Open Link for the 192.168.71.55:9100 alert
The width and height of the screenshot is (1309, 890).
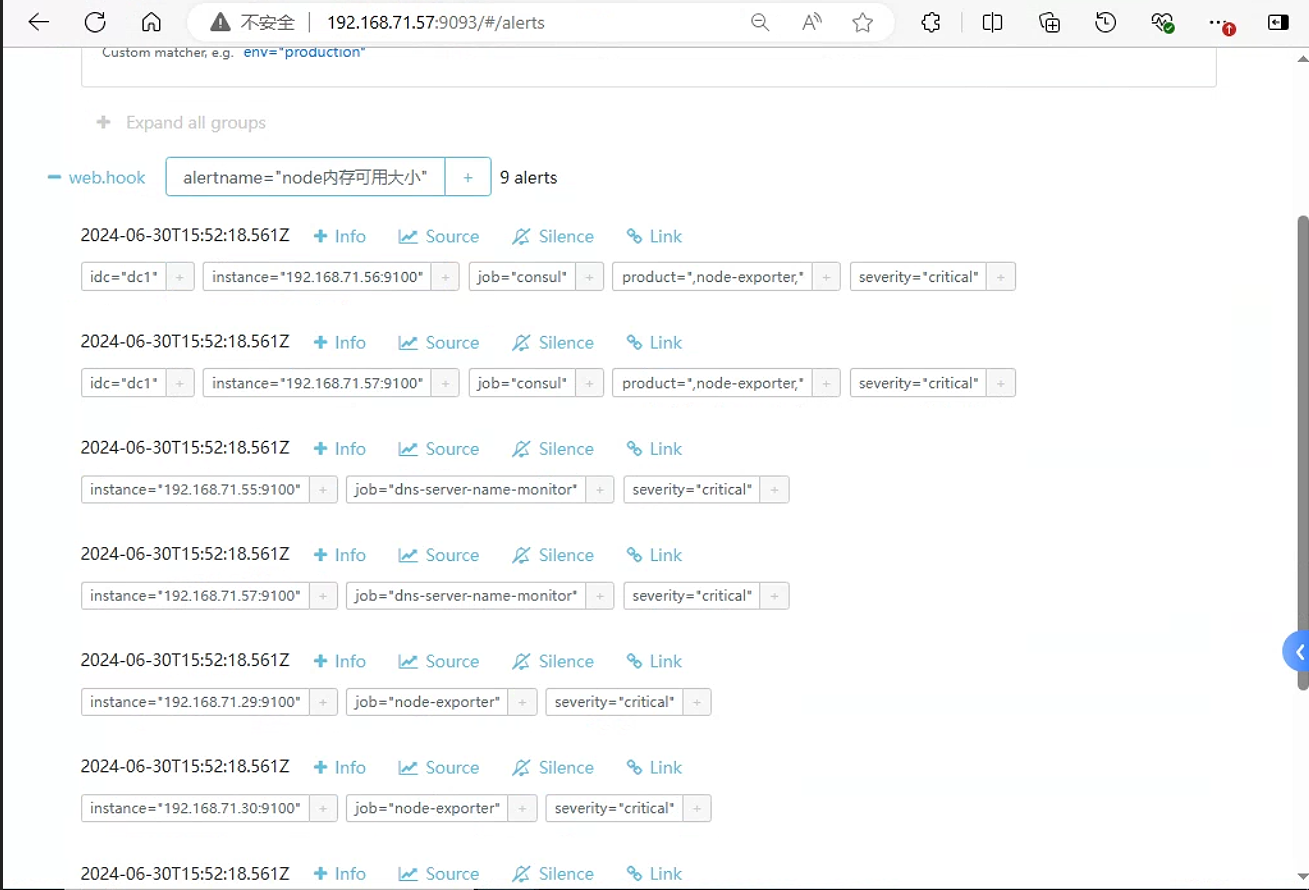(654, 449)
